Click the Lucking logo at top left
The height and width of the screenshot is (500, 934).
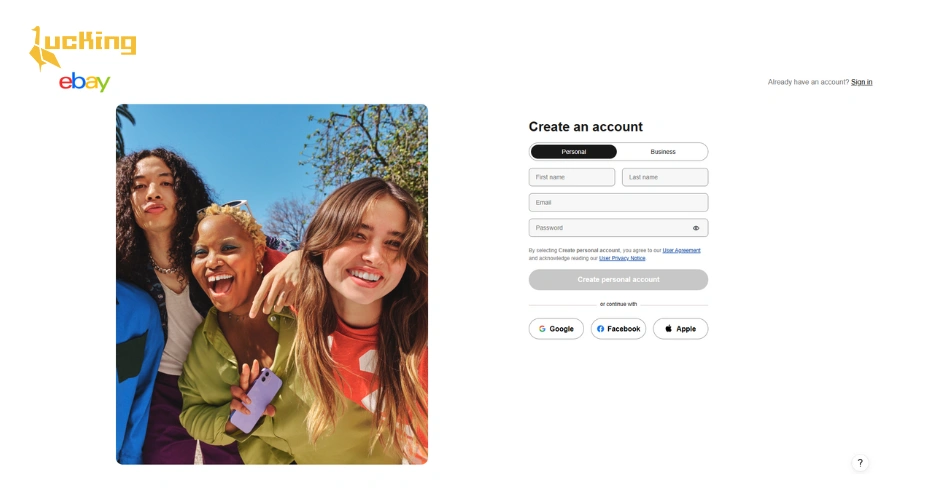[83, 48]
